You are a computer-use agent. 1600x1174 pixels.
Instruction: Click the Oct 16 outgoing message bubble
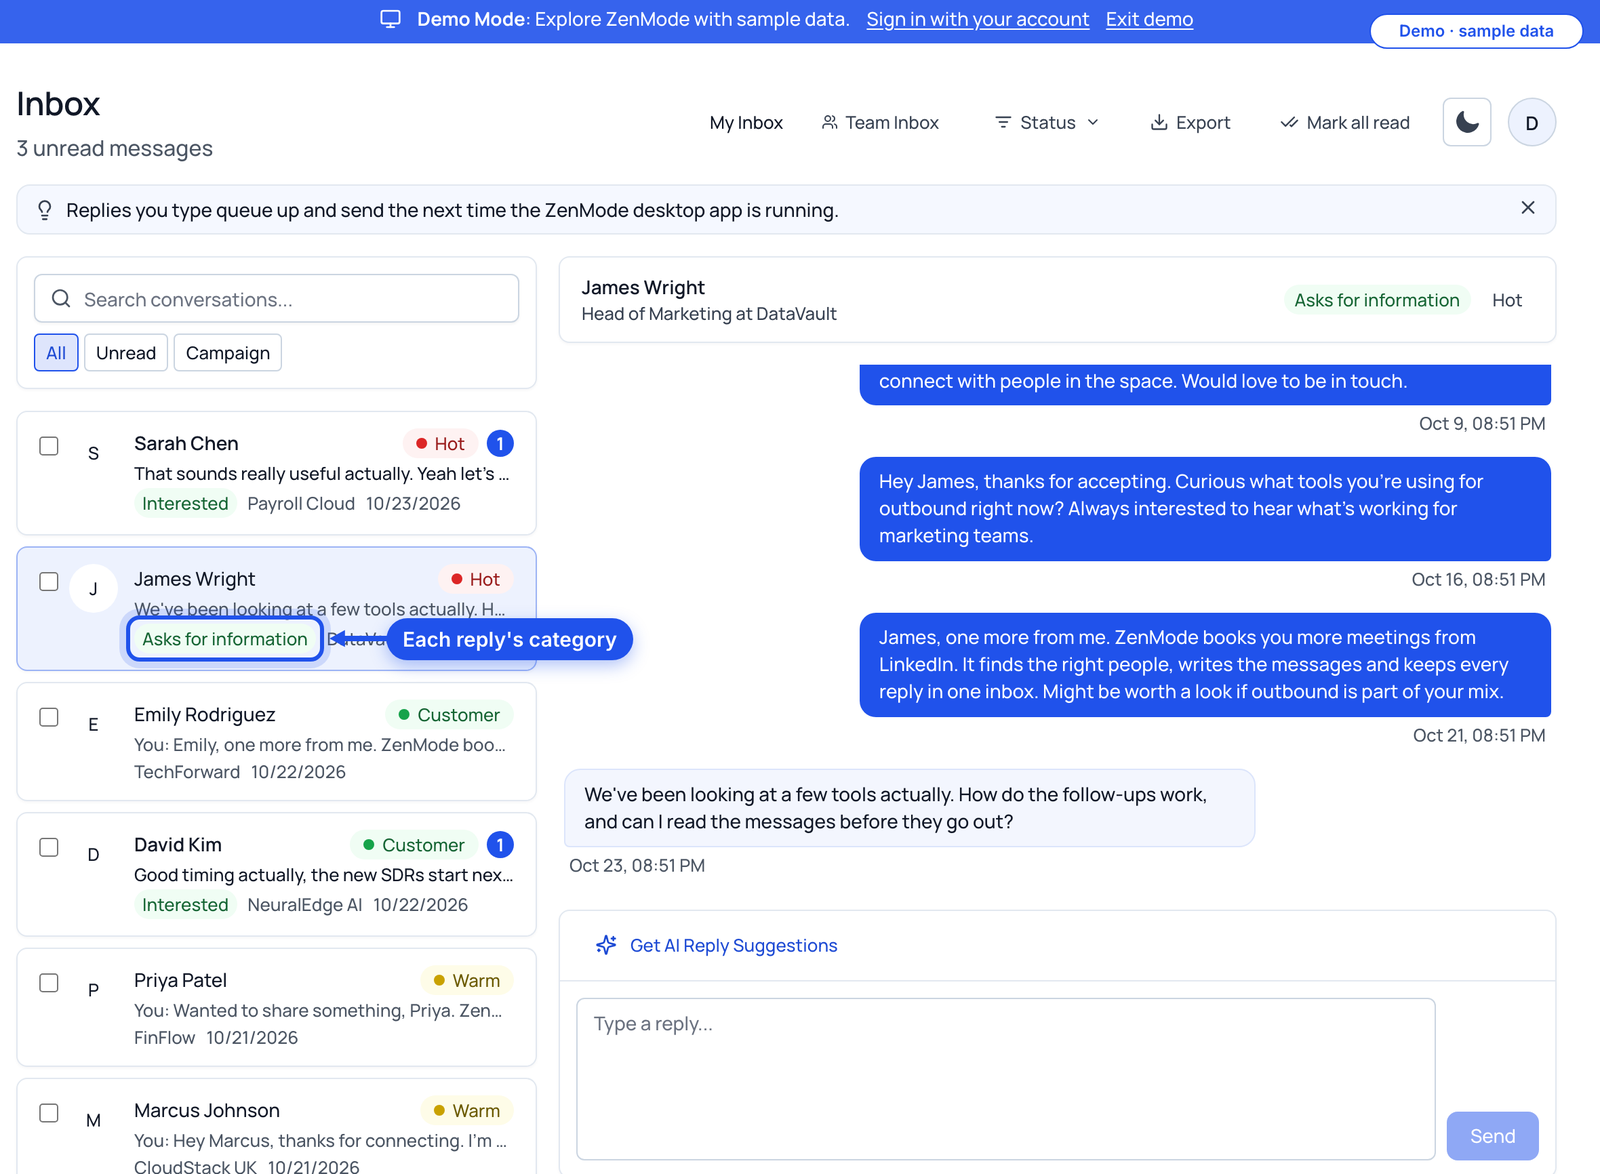click(1205, 509)
